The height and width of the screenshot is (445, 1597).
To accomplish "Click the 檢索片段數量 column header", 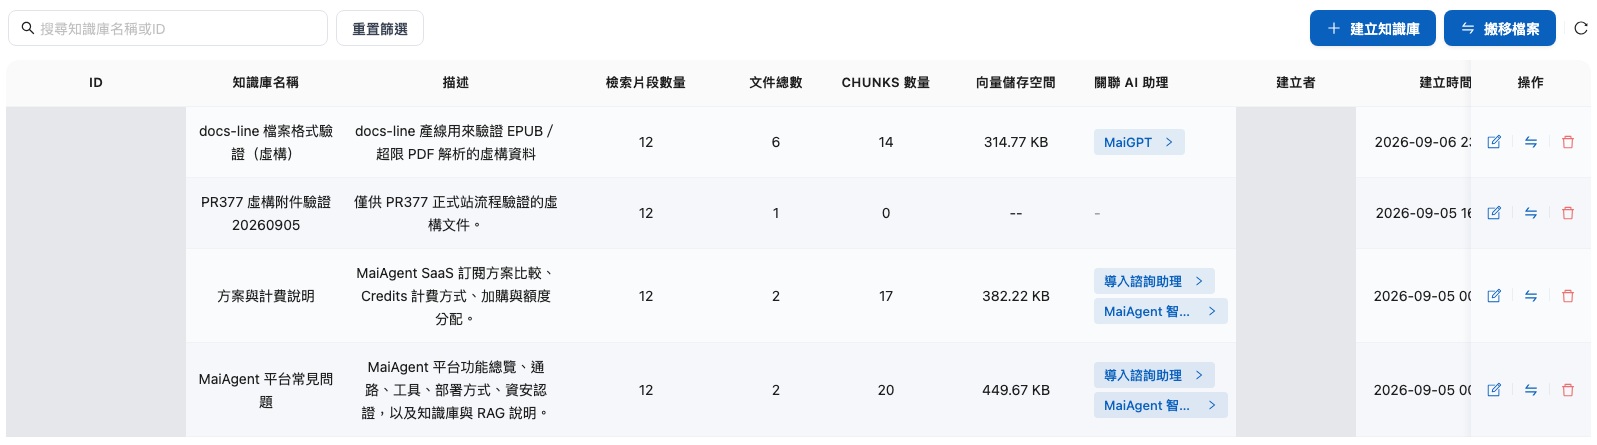I will point(646,83).
